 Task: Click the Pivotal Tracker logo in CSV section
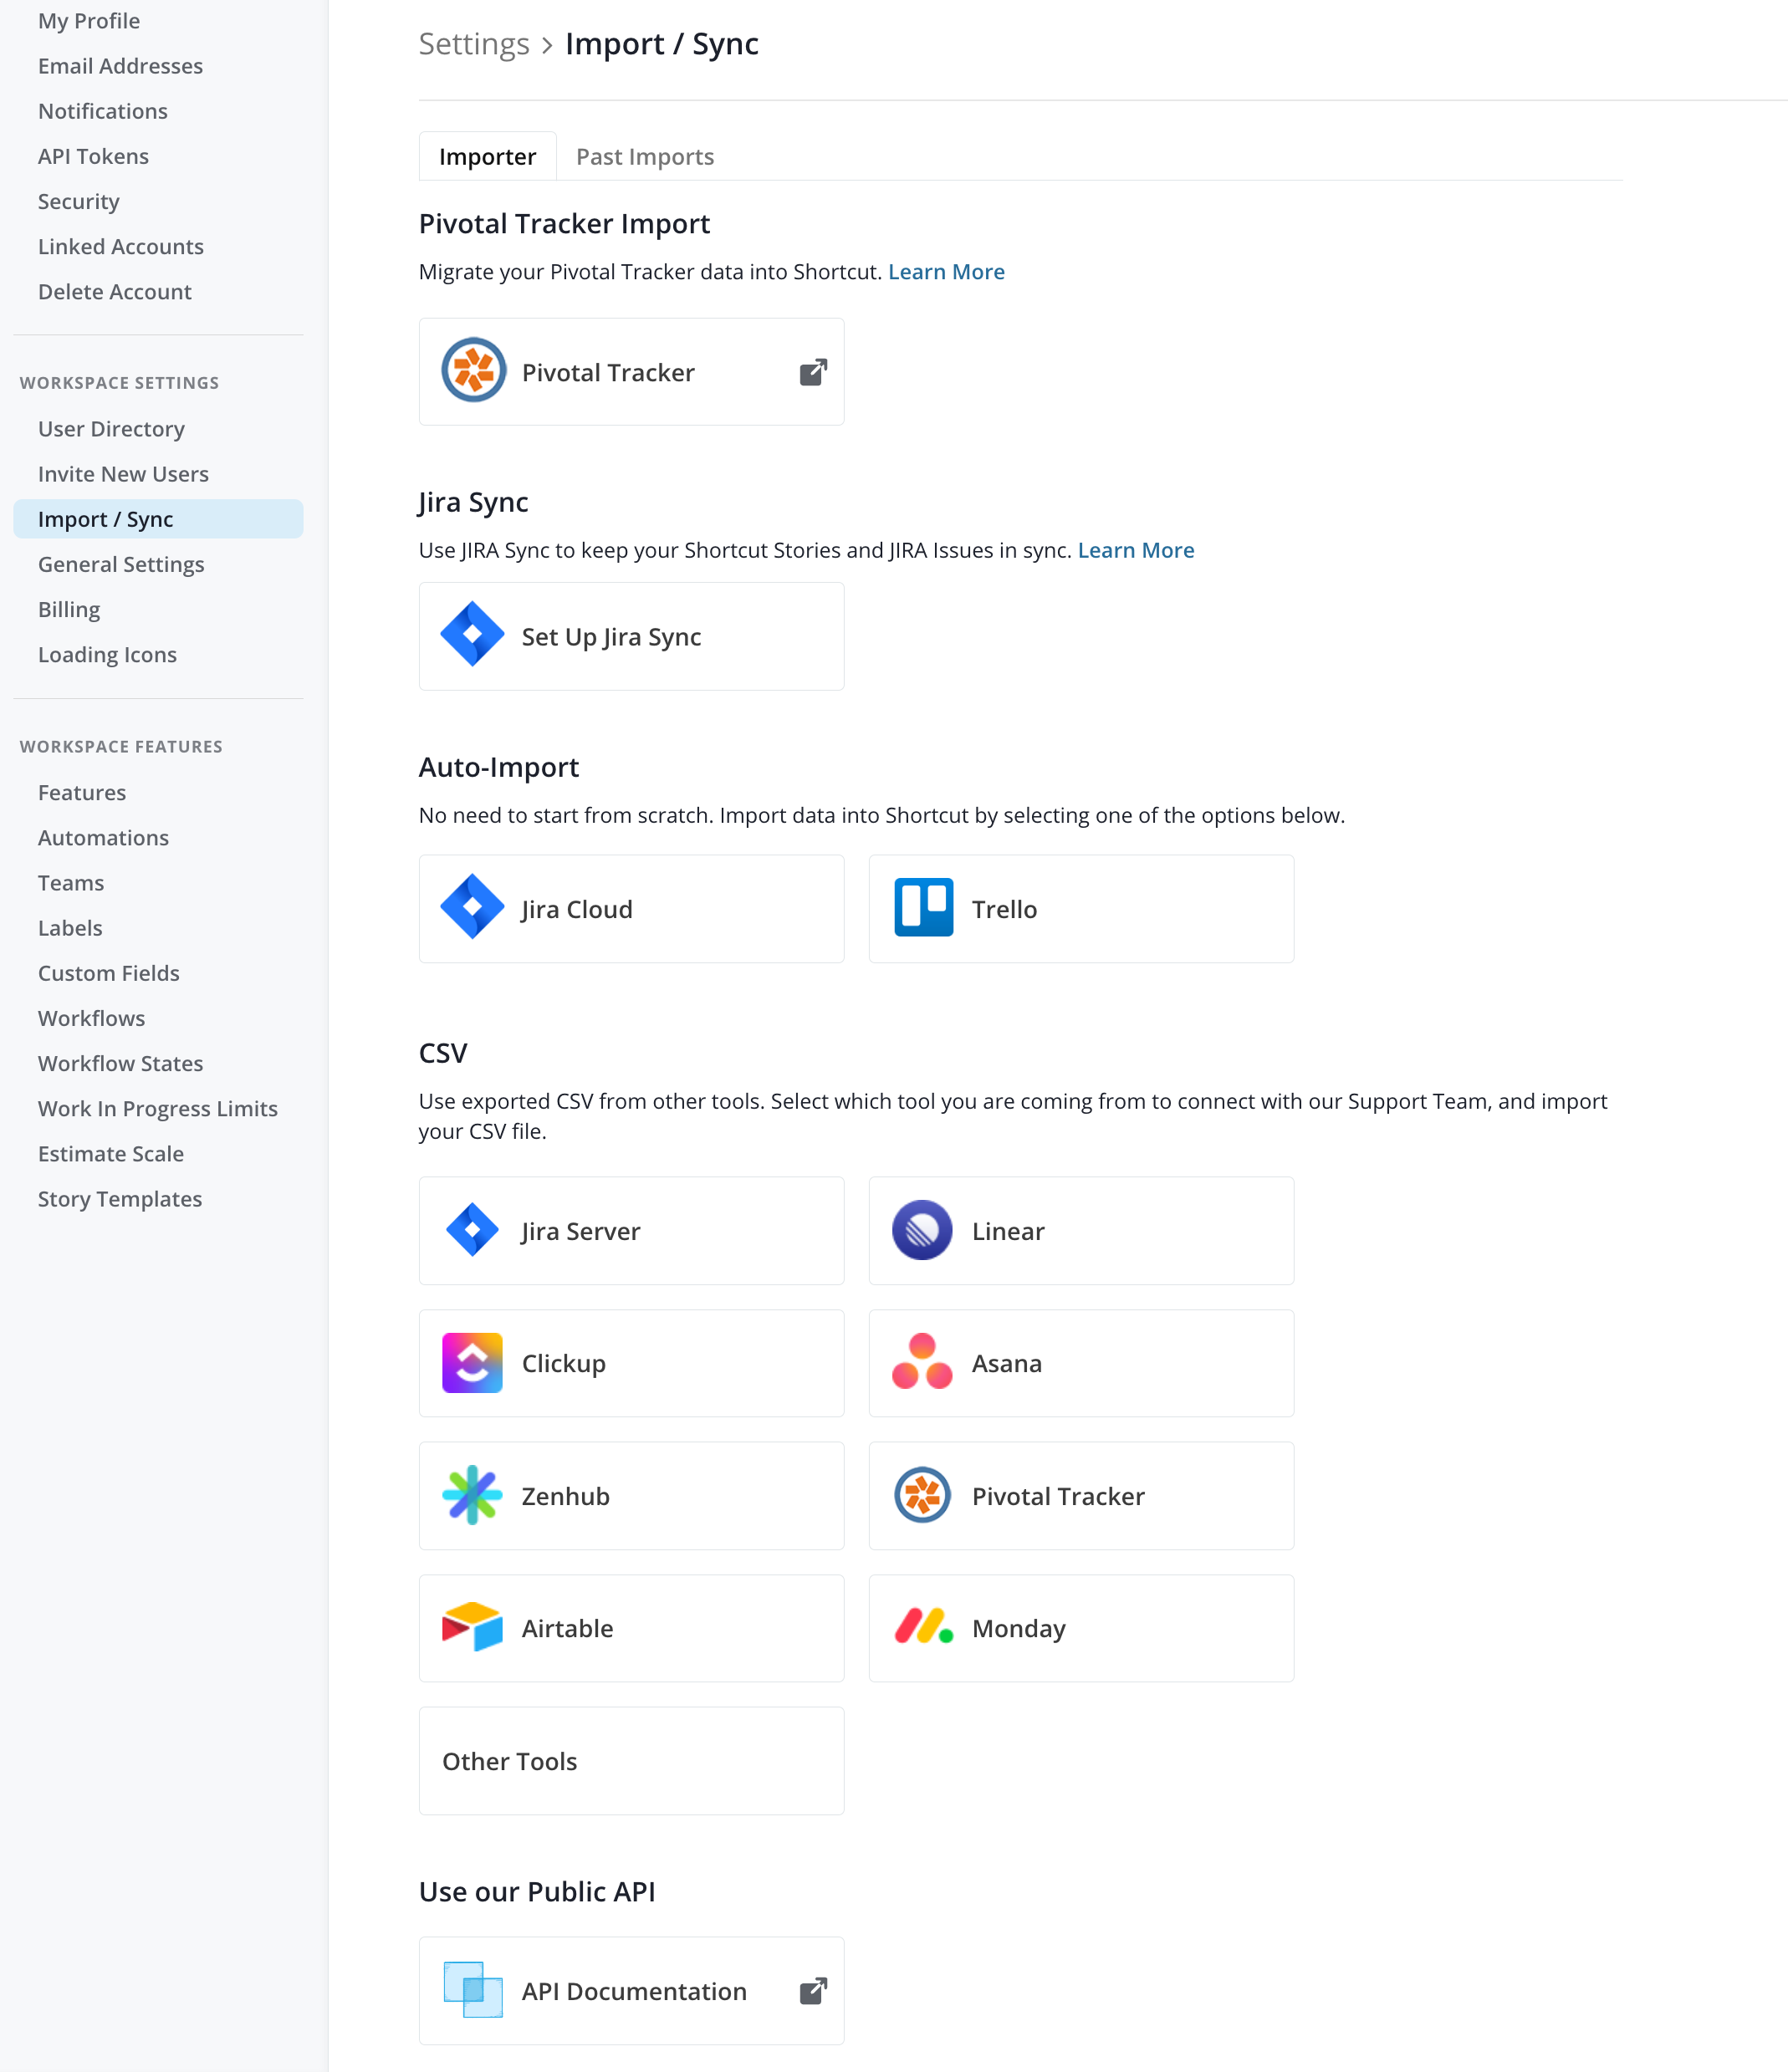[922, 1495]
